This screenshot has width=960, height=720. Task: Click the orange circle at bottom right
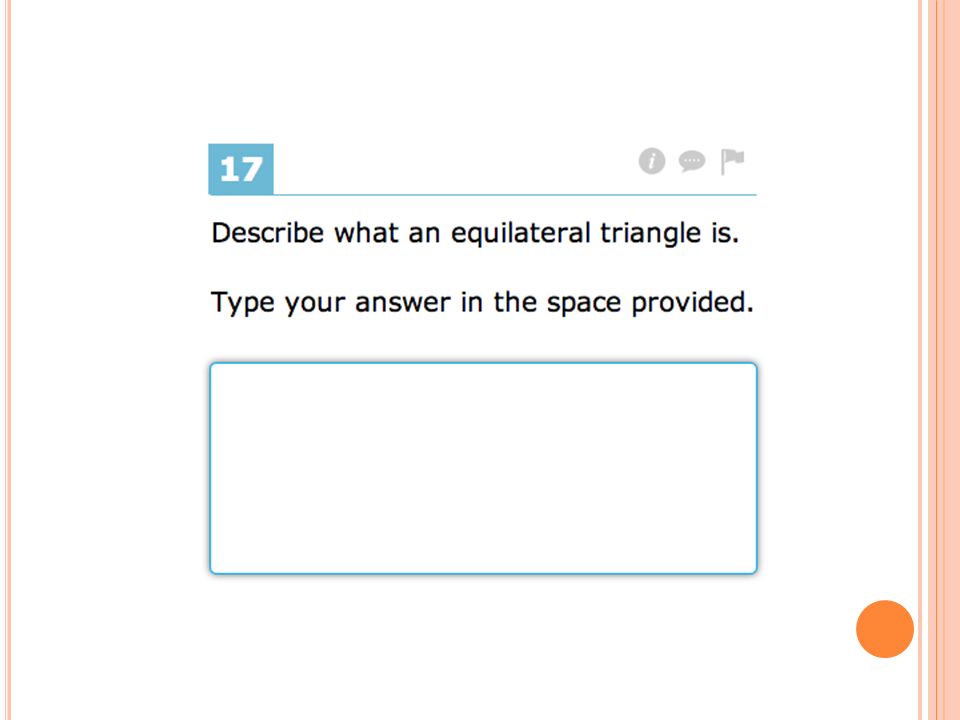[x=885, y=629]
